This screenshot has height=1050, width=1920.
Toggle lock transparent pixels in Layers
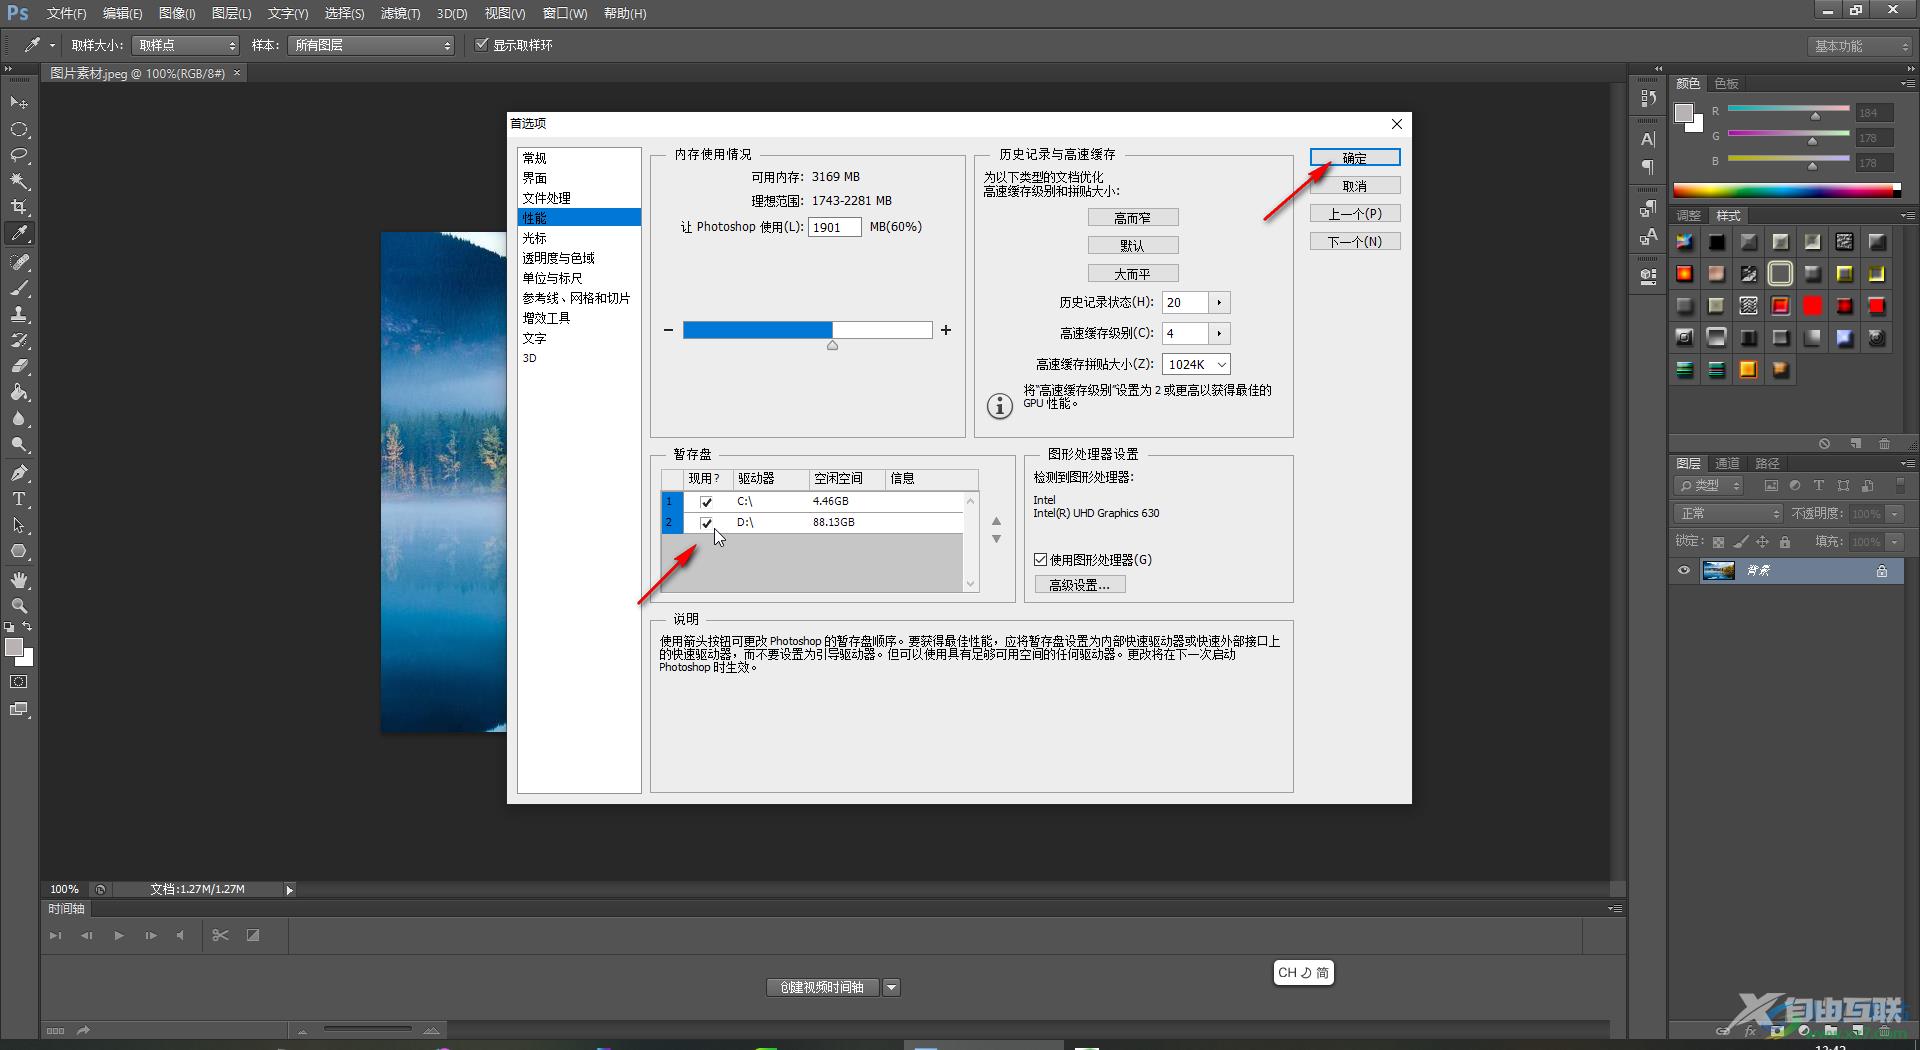(1718, 542)
